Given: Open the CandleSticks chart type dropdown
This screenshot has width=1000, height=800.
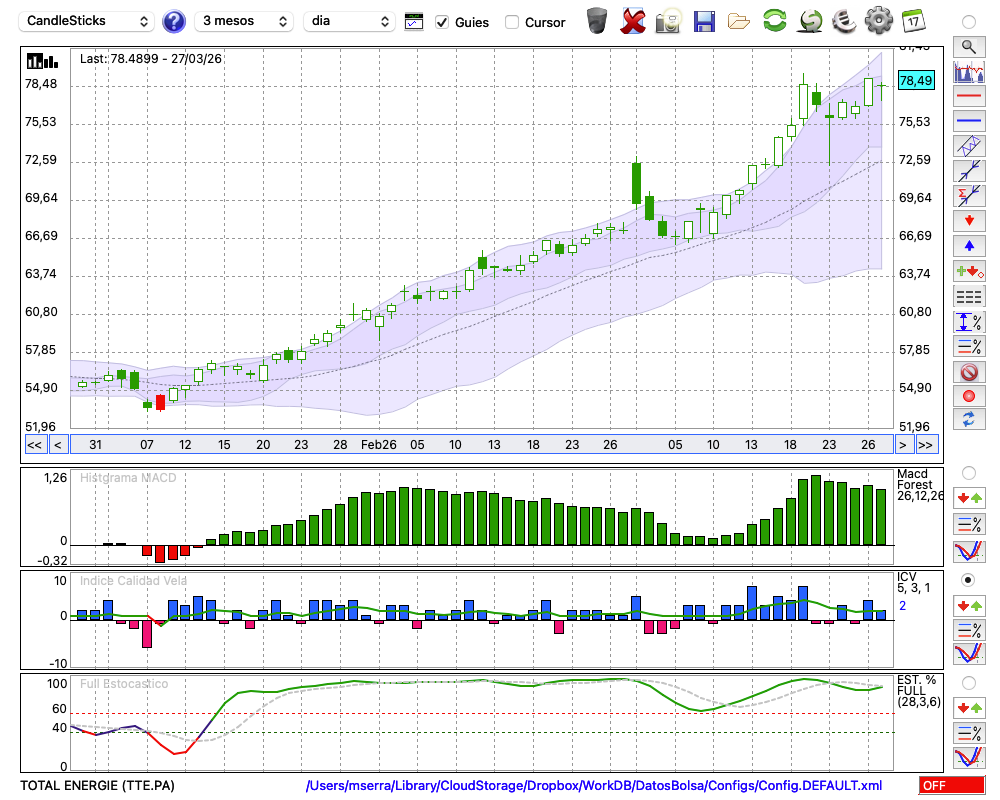Looking at the screenshot, I should click(88, 21).
